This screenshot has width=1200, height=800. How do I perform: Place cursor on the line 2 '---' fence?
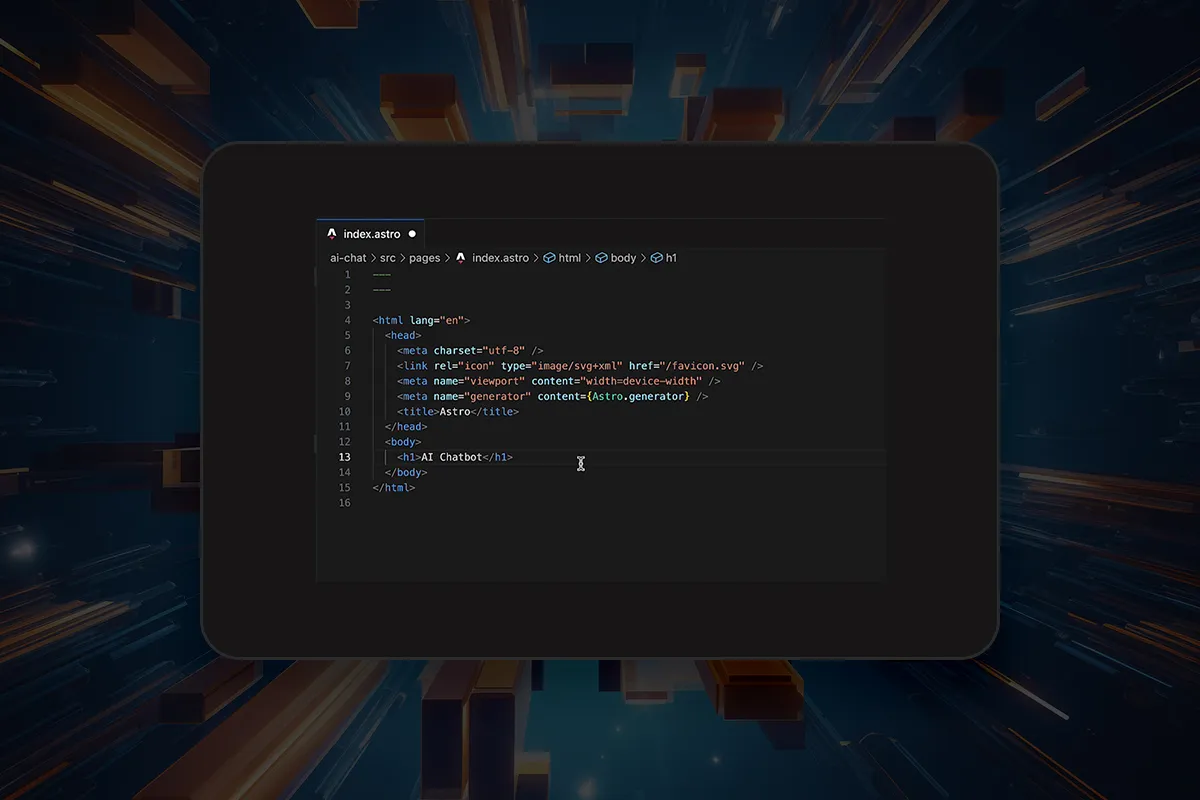[381, 290]
